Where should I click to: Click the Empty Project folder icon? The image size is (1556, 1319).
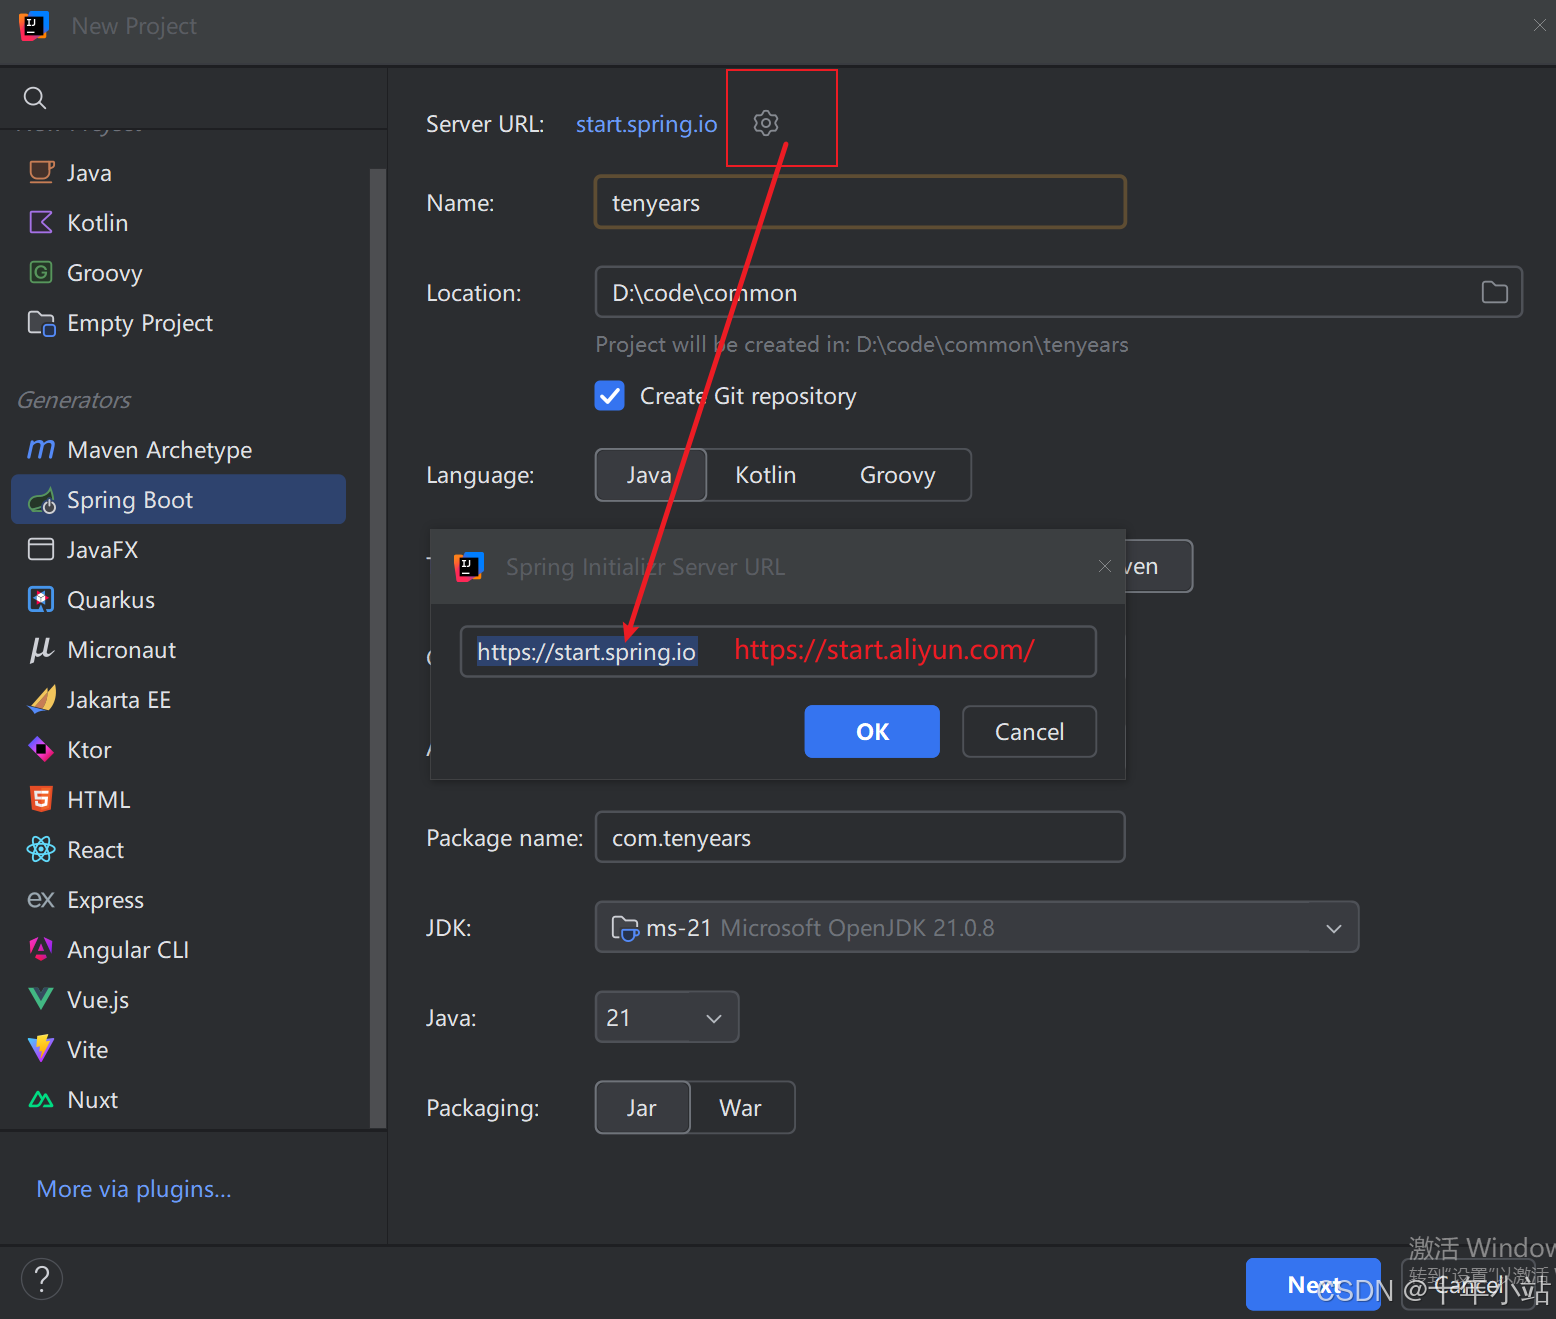41,322
